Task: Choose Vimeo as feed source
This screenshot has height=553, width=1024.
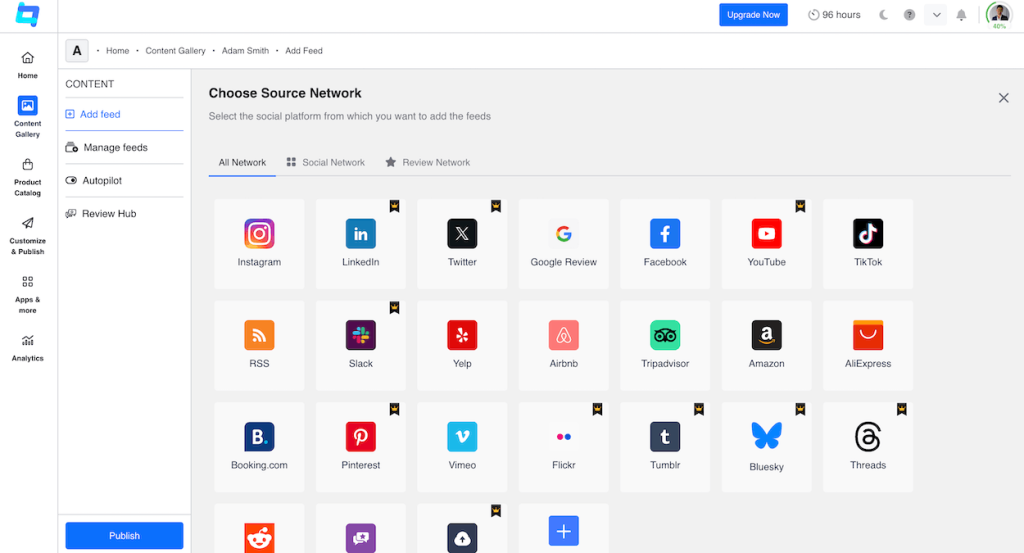Action: tap(462, 447)
